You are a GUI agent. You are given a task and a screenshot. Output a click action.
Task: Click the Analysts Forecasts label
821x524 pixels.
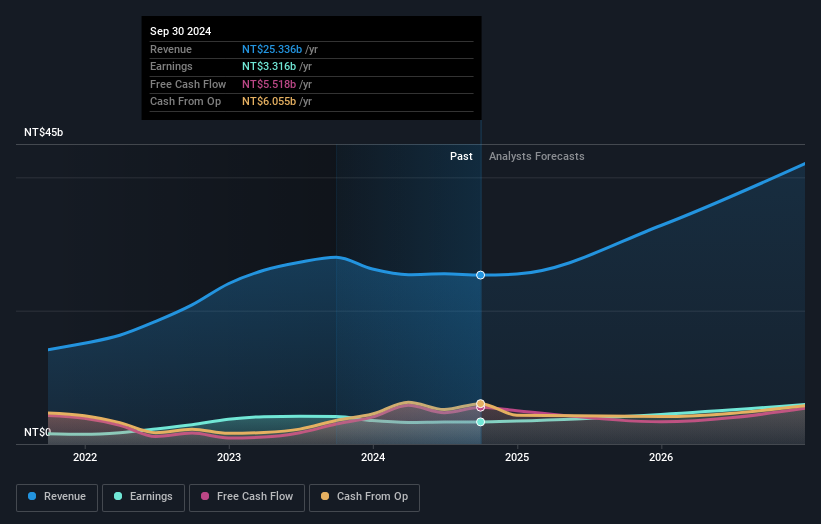537,157
